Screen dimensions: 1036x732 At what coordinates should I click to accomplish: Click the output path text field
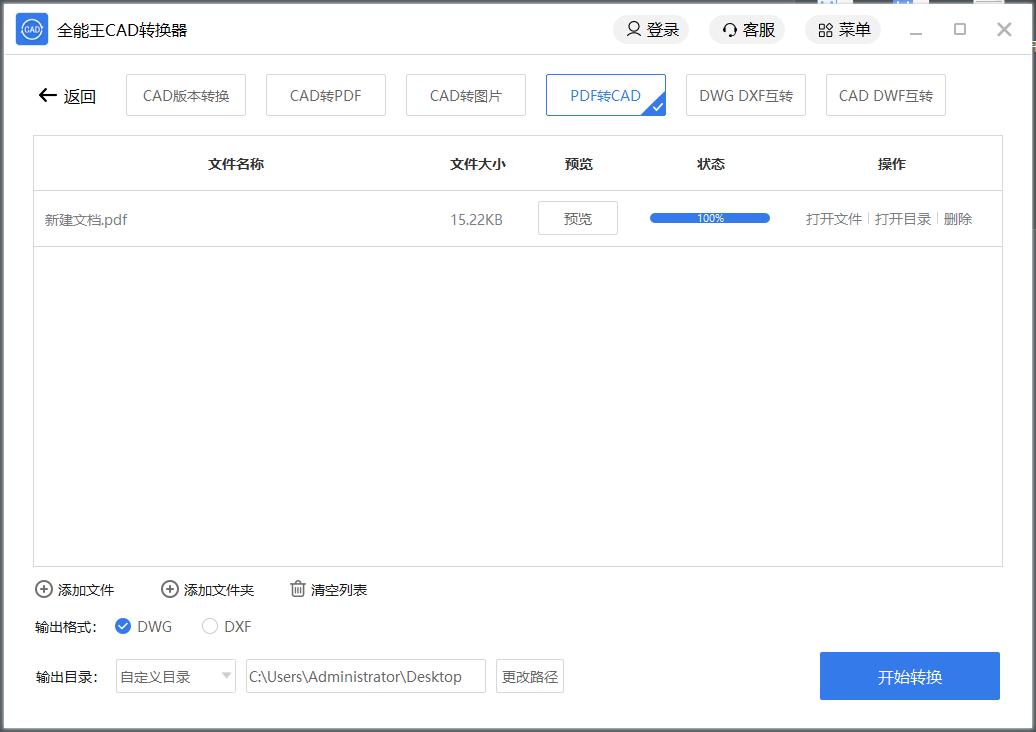point(366,677)
